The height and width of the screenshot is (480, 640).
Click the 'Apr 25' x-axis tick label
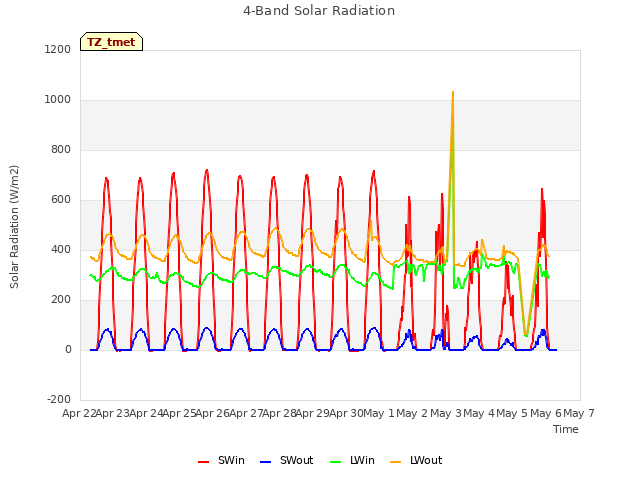coord(179,413)
